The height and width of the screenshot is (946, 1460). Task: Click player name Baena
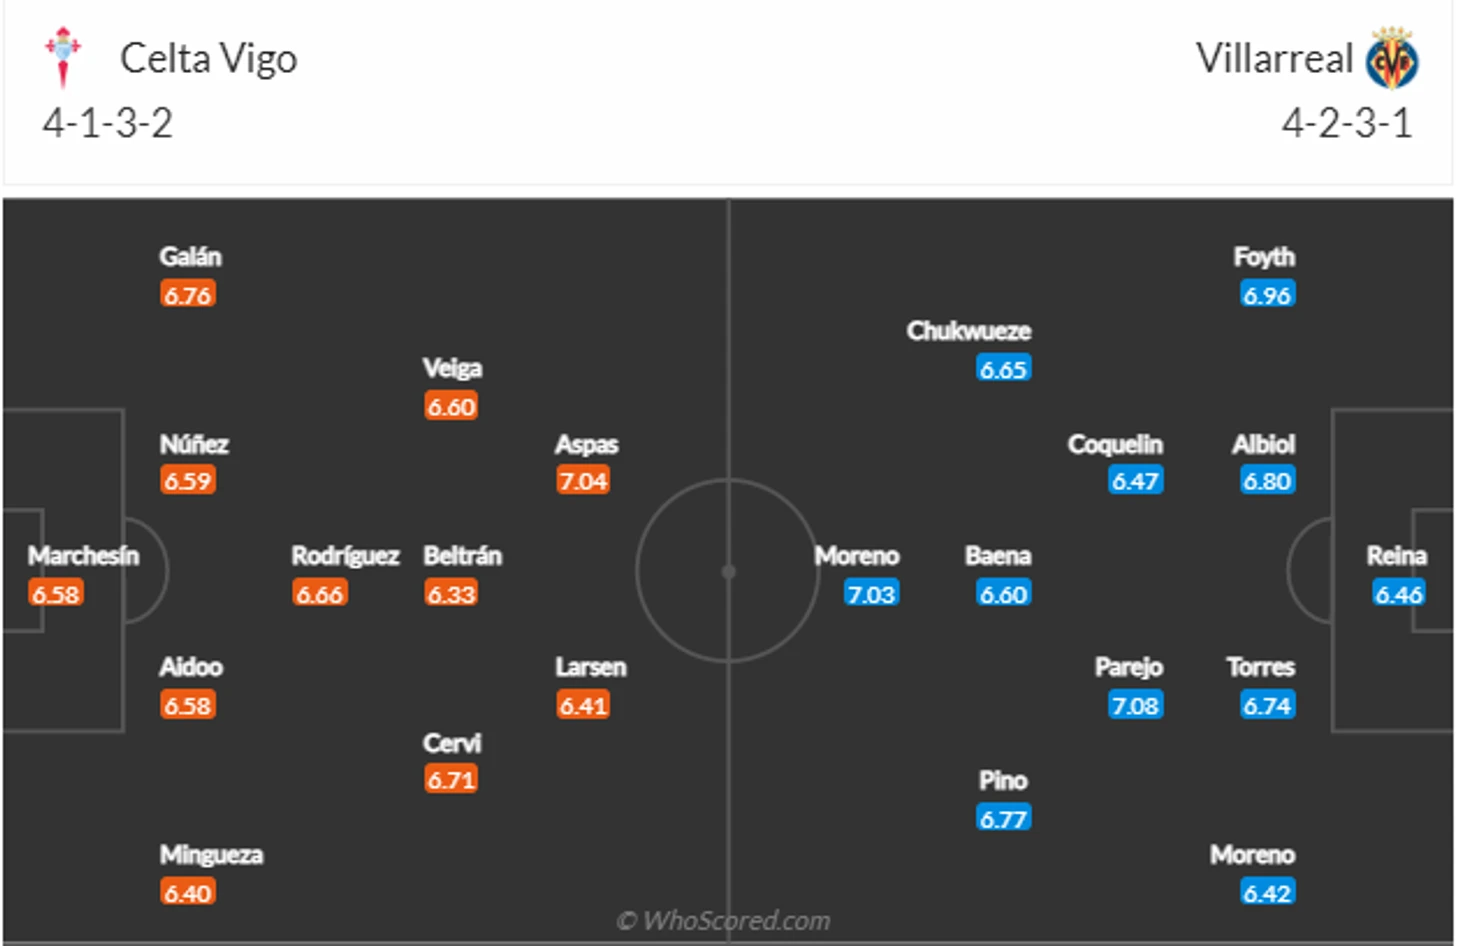point(998,556)
